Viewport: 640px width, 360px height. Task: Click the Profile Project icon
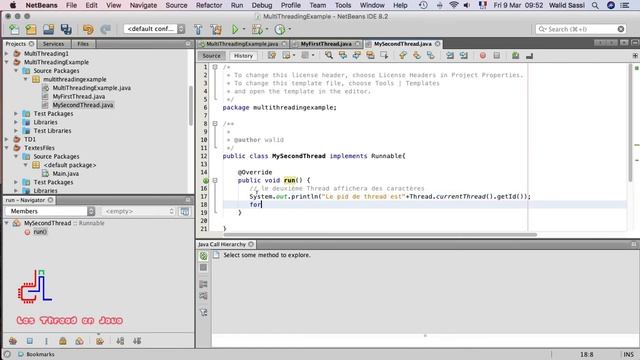click(x=280, y=29)
